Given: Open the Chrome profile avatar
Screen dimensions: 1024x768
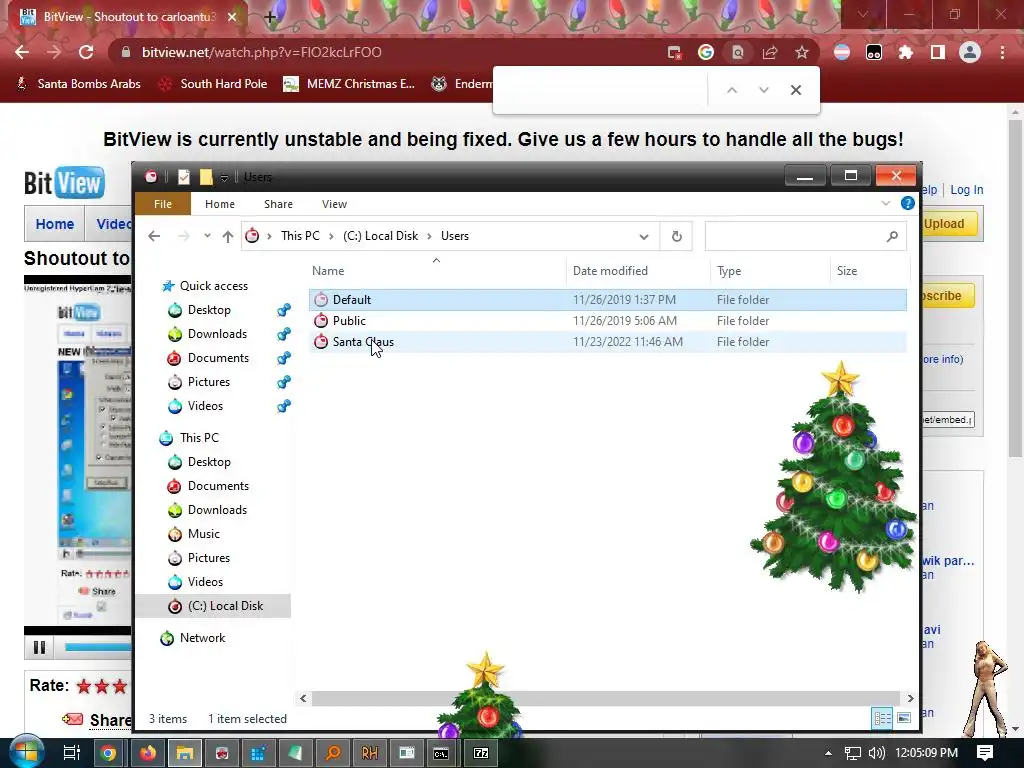Looking at the screenshot, I should point(970,52).
